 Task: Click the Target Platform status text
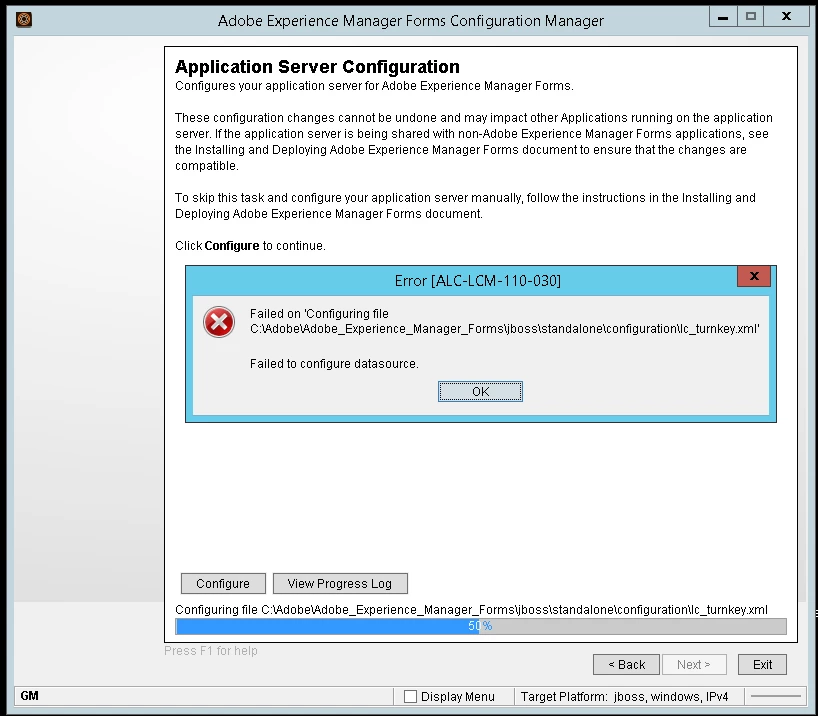point(624,697)
